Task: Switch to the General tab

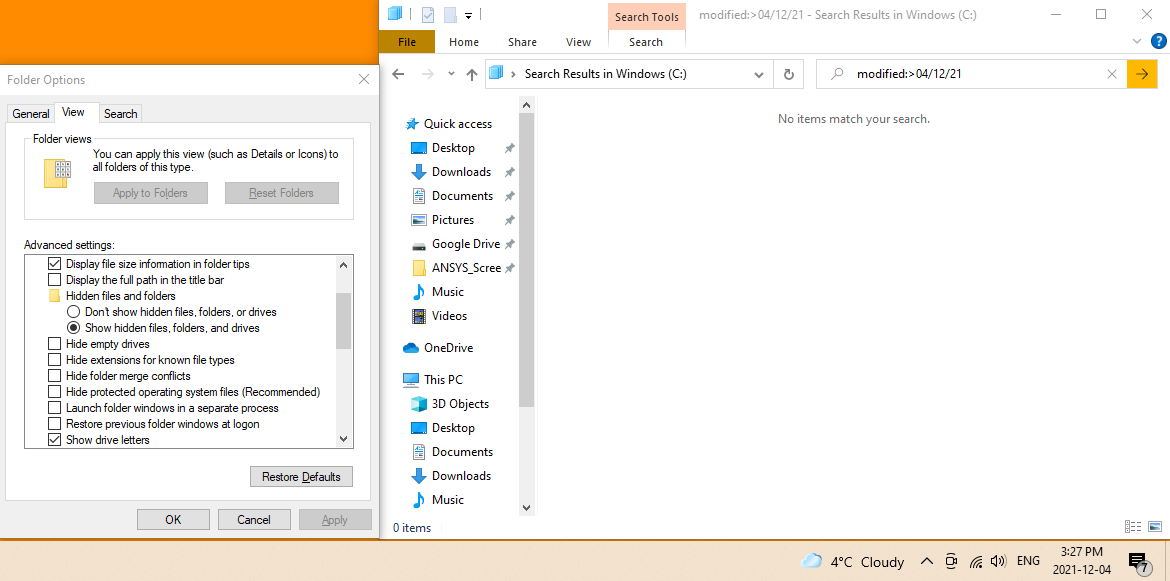Action: [x=31, y=114]
